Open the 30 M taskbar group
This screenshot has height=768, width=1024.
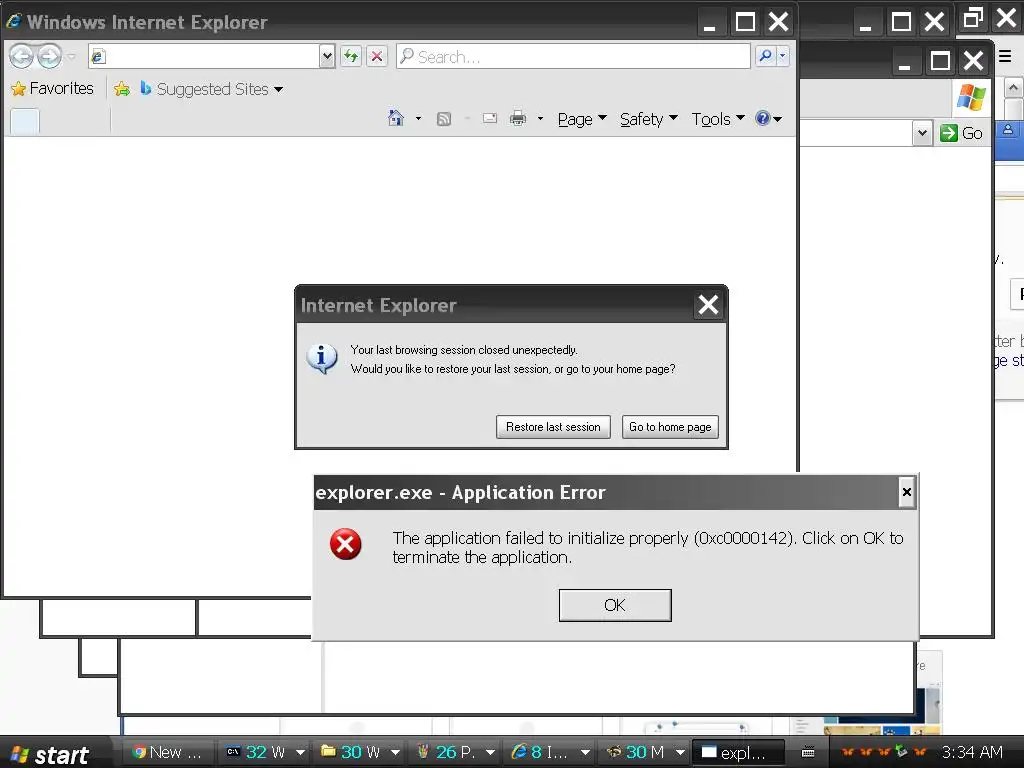(x=645, y=752)
